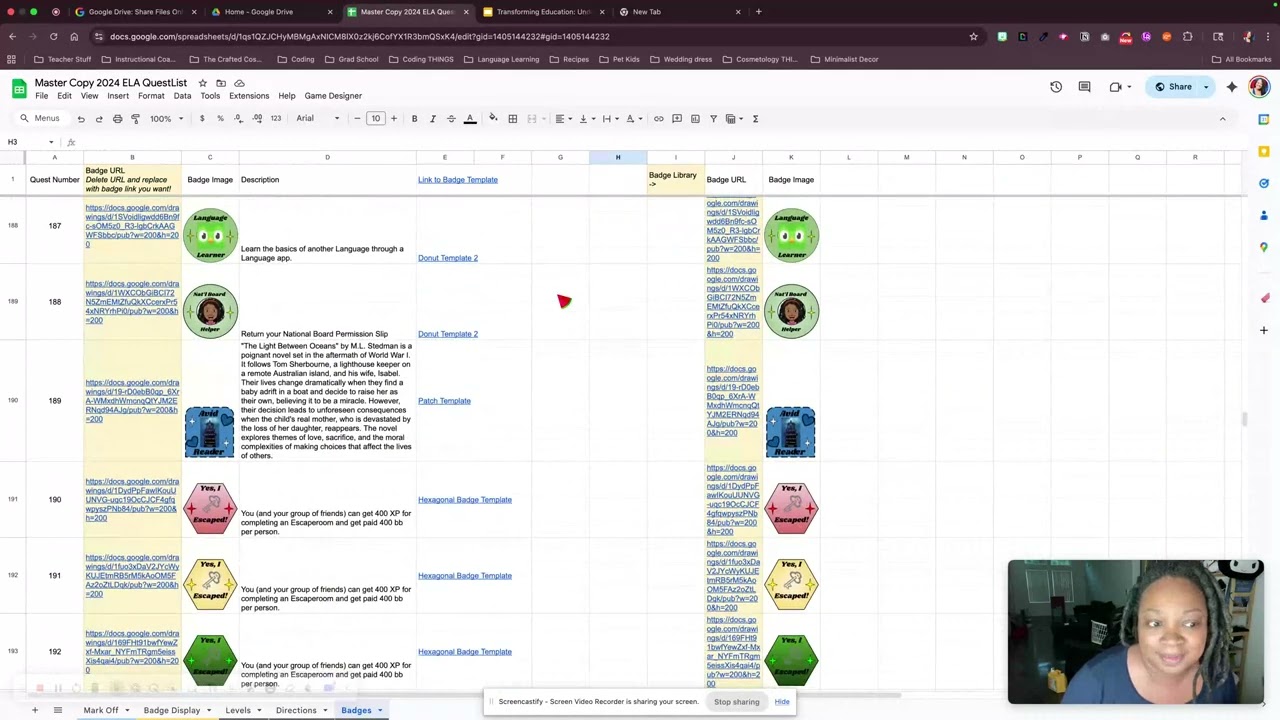Click Stop sharing button
The height and width of the screenshot is (720, 1280).
pyautogui.click(x=737, y=702)
